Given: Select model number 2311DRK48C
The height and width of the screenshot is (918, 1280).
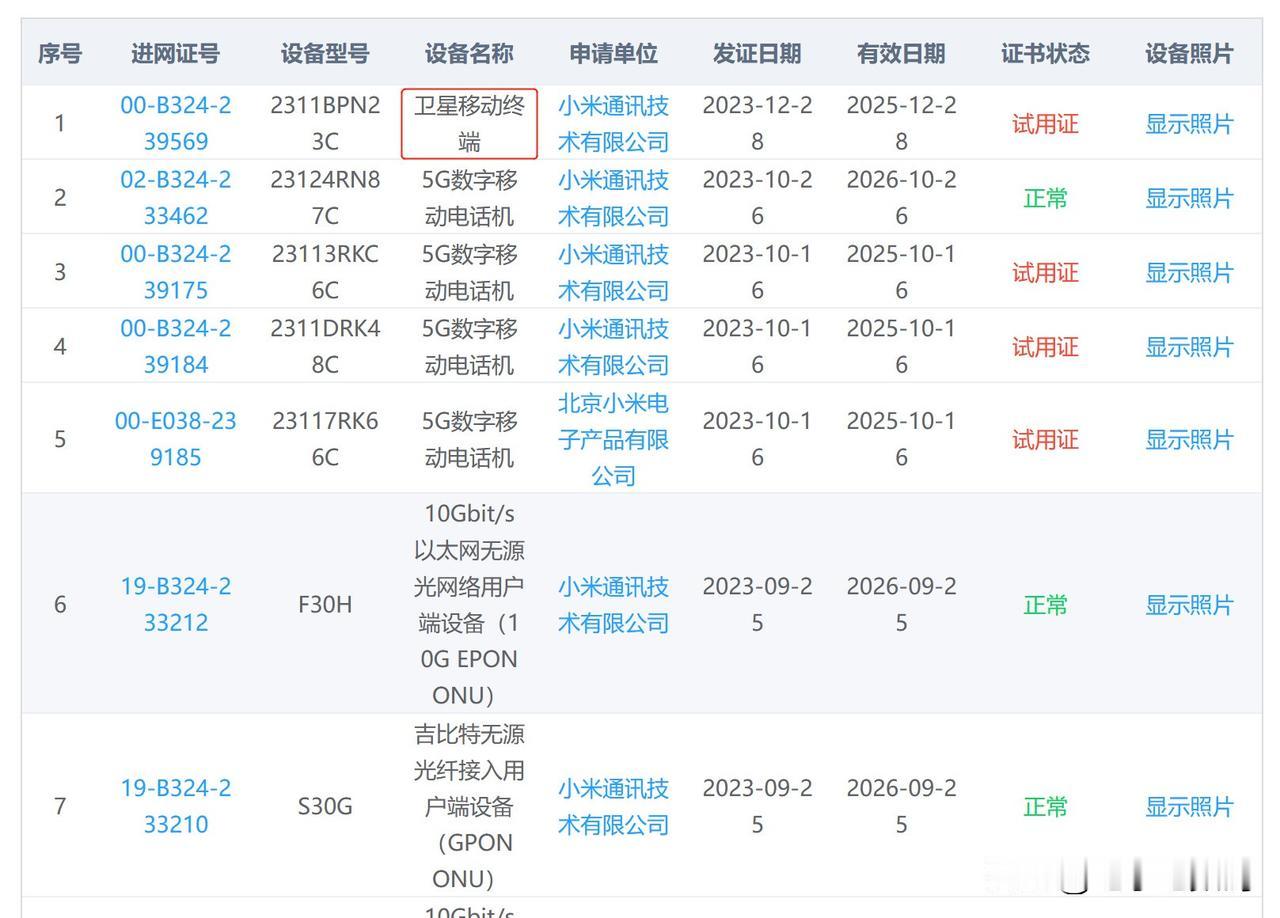Looking at the screenshot, I should [325, 346].
